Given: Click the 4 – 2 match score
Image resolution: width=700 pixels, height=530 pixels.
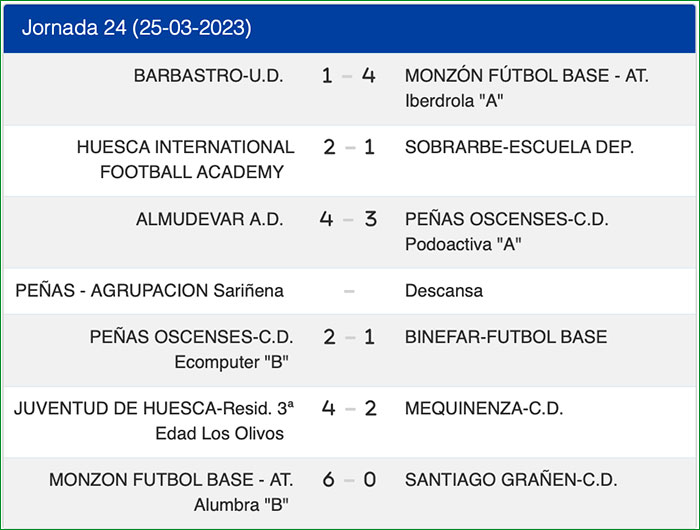Looking at the screenshot, I should click(x=348, y=408).
